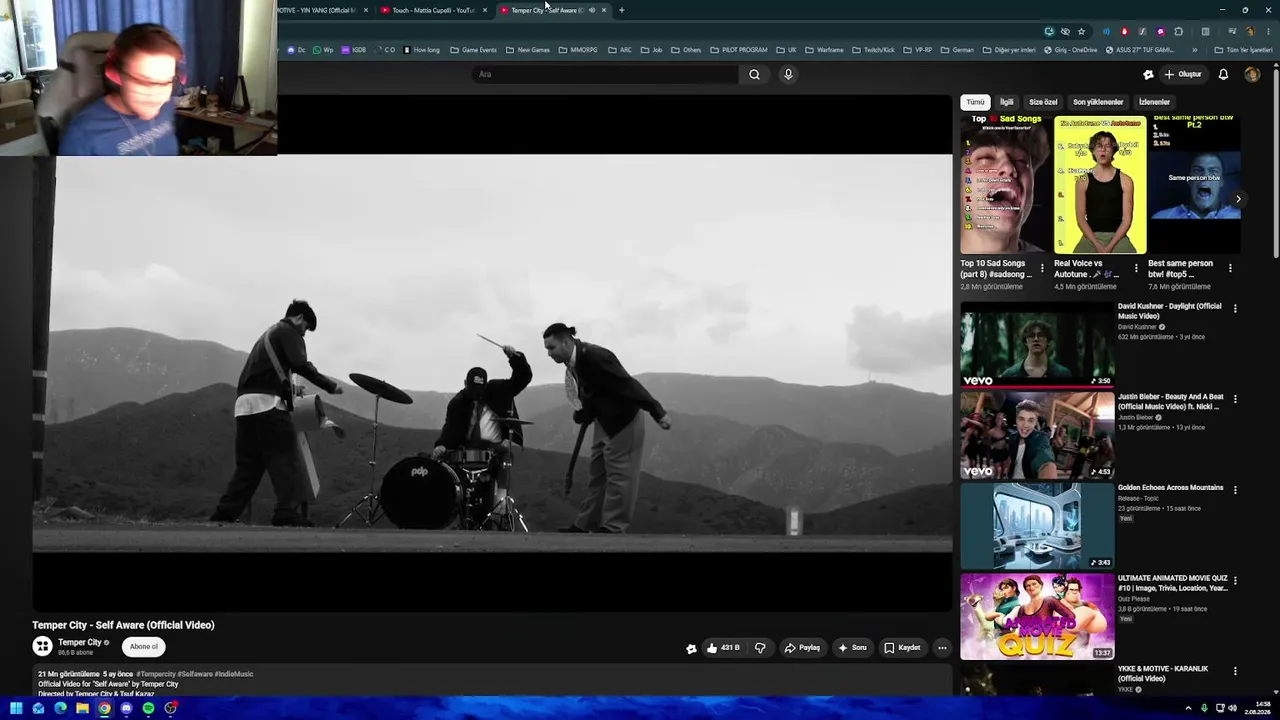Switch to the Touch - Mattia Cupelli tab

(433, 10)
